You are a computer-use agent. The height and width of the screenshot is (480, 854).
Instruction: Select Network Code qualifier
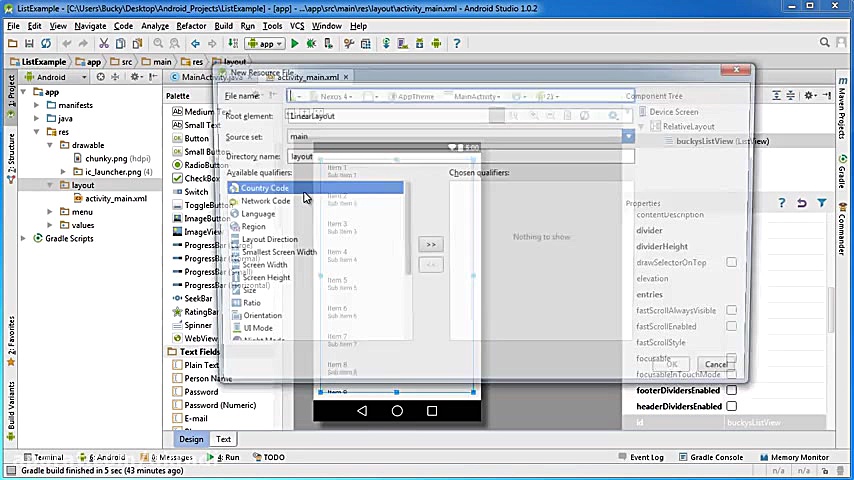[x=316, y=200]
